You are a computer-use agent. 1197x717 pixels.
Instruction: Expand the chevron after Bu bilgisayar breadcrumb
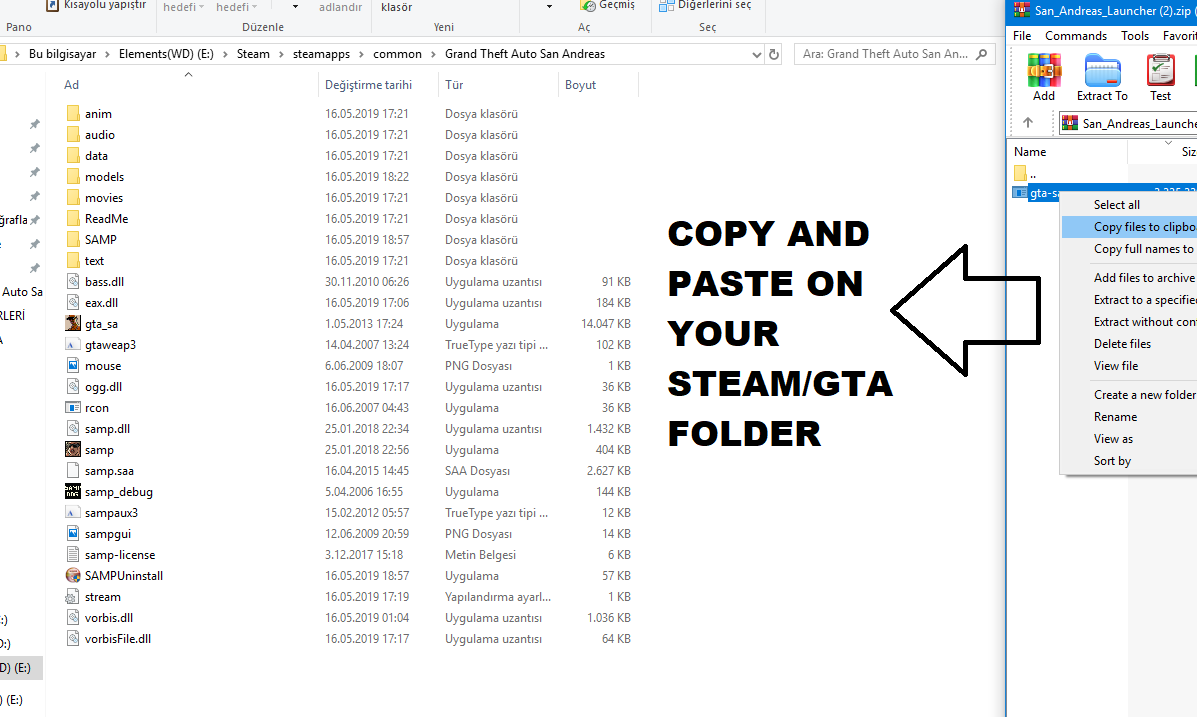tap(107, 54)
